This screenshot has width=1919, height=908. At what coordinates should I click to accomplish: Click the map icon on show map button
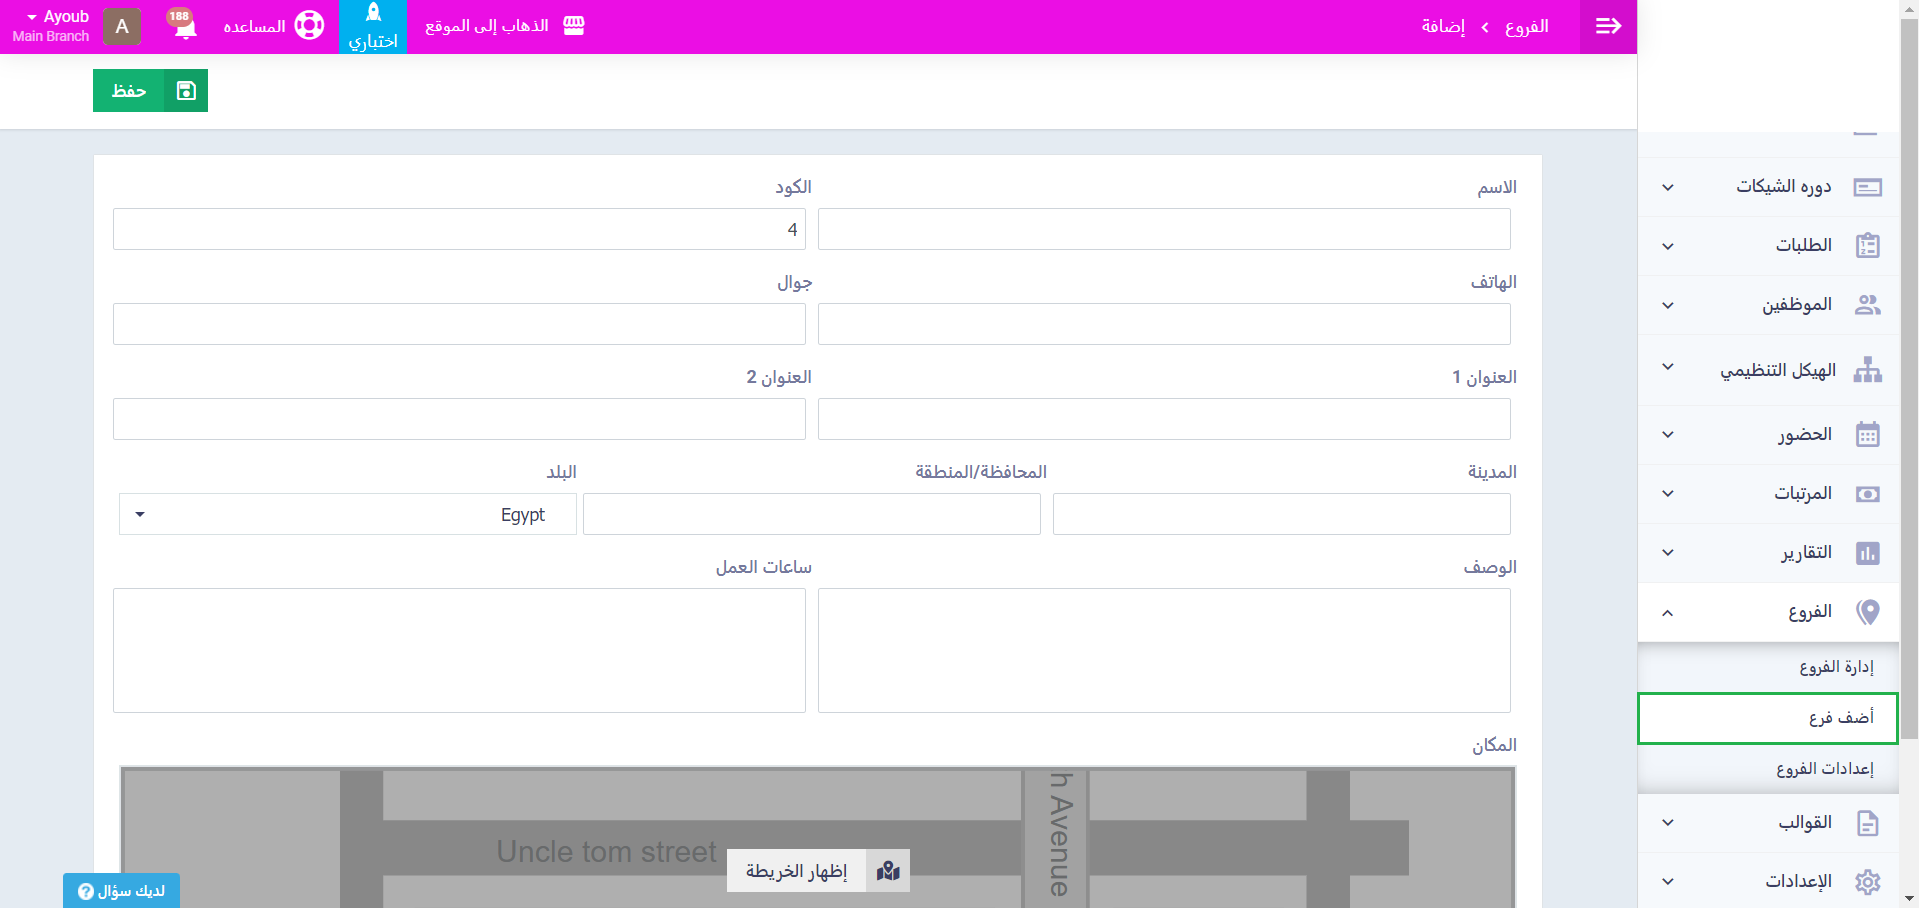888,871
